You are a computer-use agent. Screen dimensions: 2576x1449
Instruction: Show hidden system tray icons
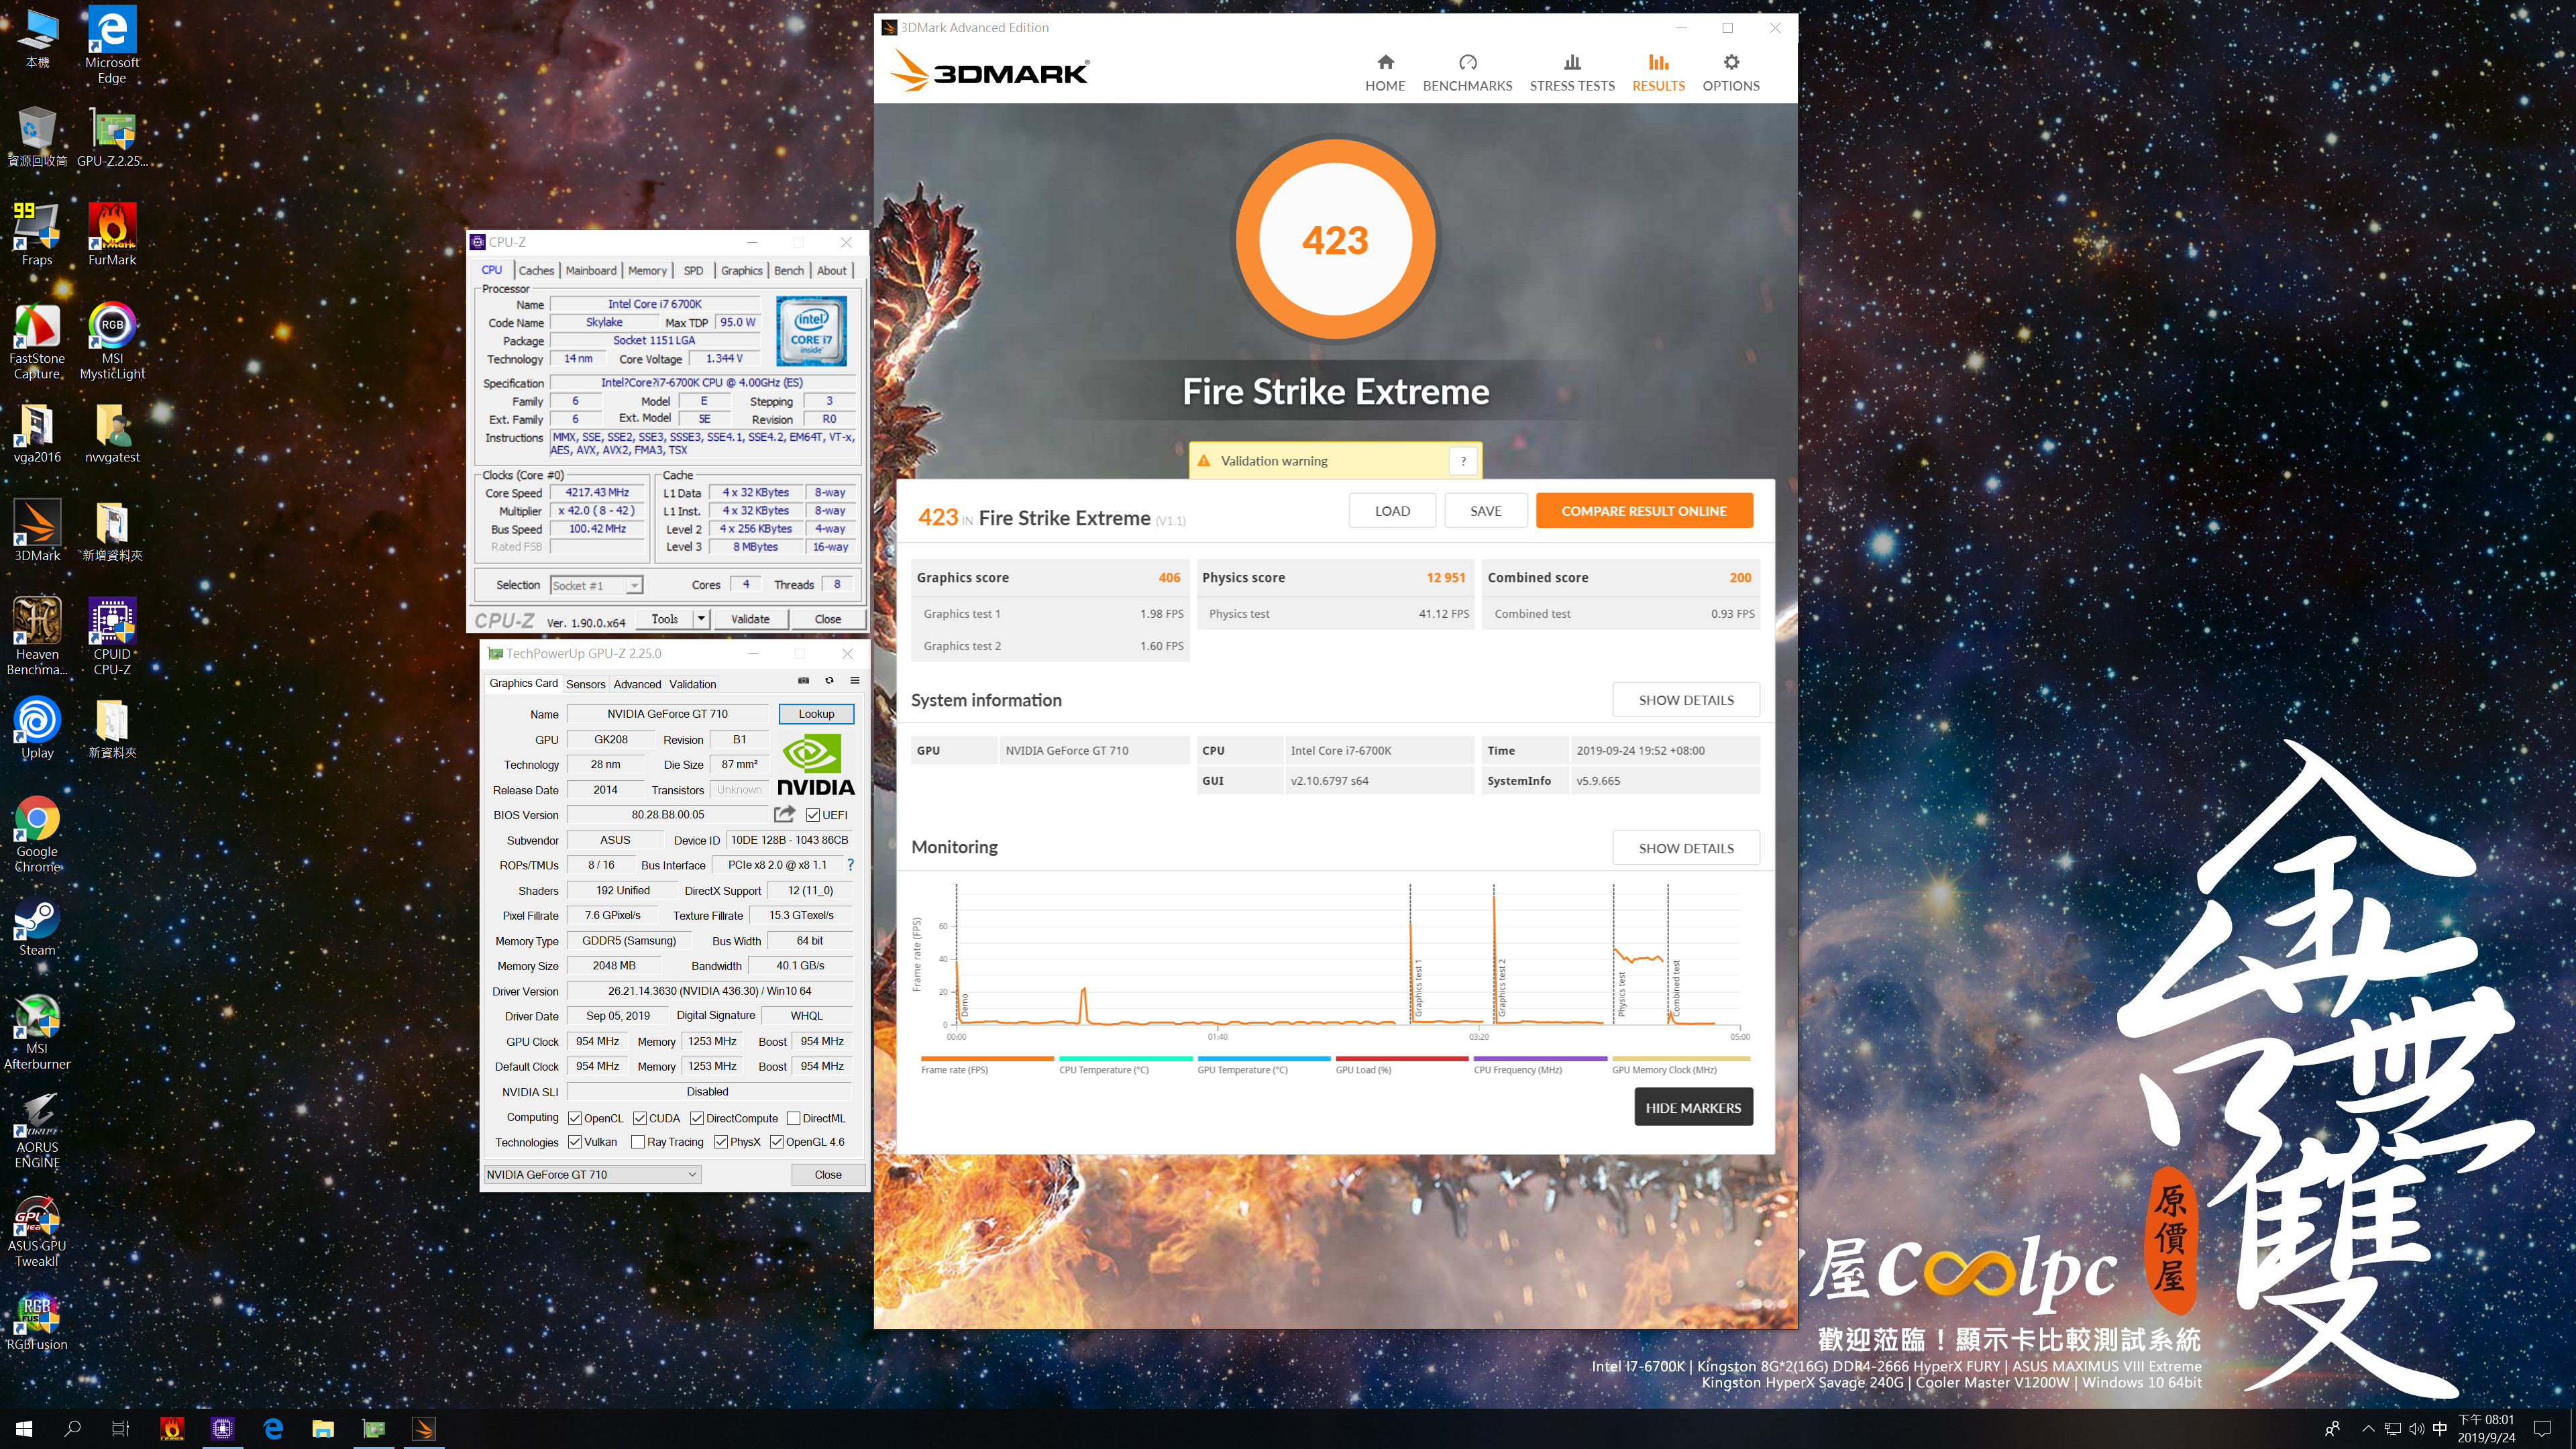click(x=2368, y=1428)
